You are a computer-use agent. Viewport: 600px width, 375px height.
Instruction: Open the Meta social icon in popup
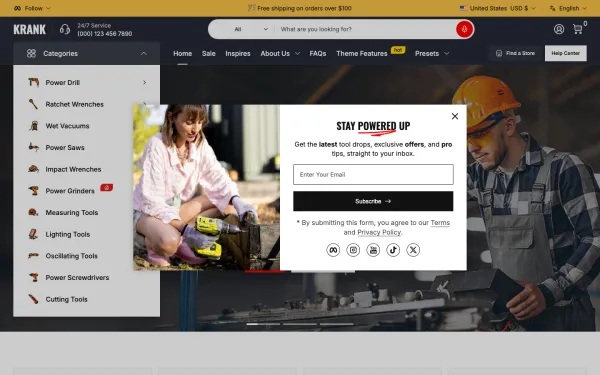click(333, 250)
